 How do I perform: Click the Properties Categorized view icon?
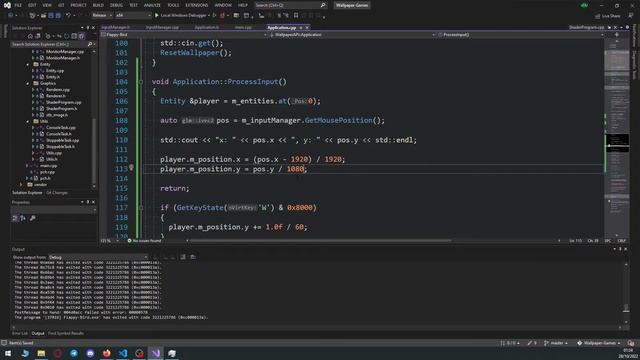coord(15,218)
